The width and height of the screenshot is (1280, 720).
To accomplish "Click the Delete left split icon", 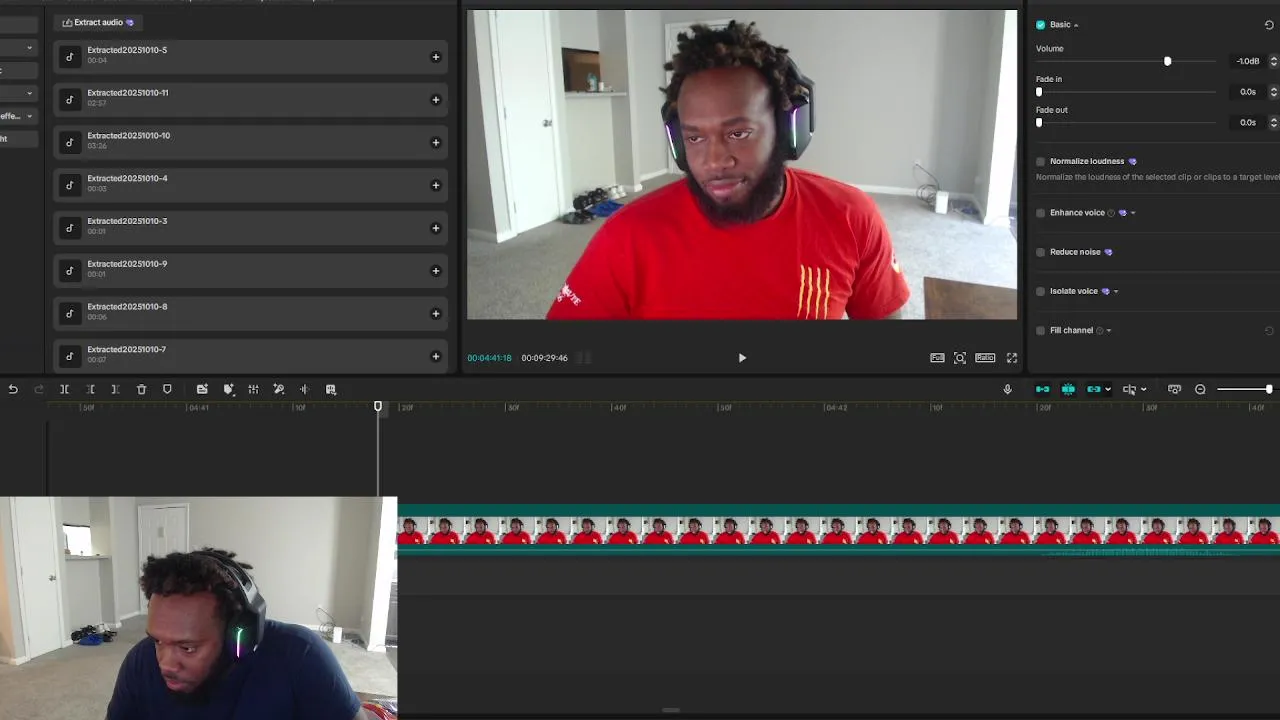I will tap(90, 389).
